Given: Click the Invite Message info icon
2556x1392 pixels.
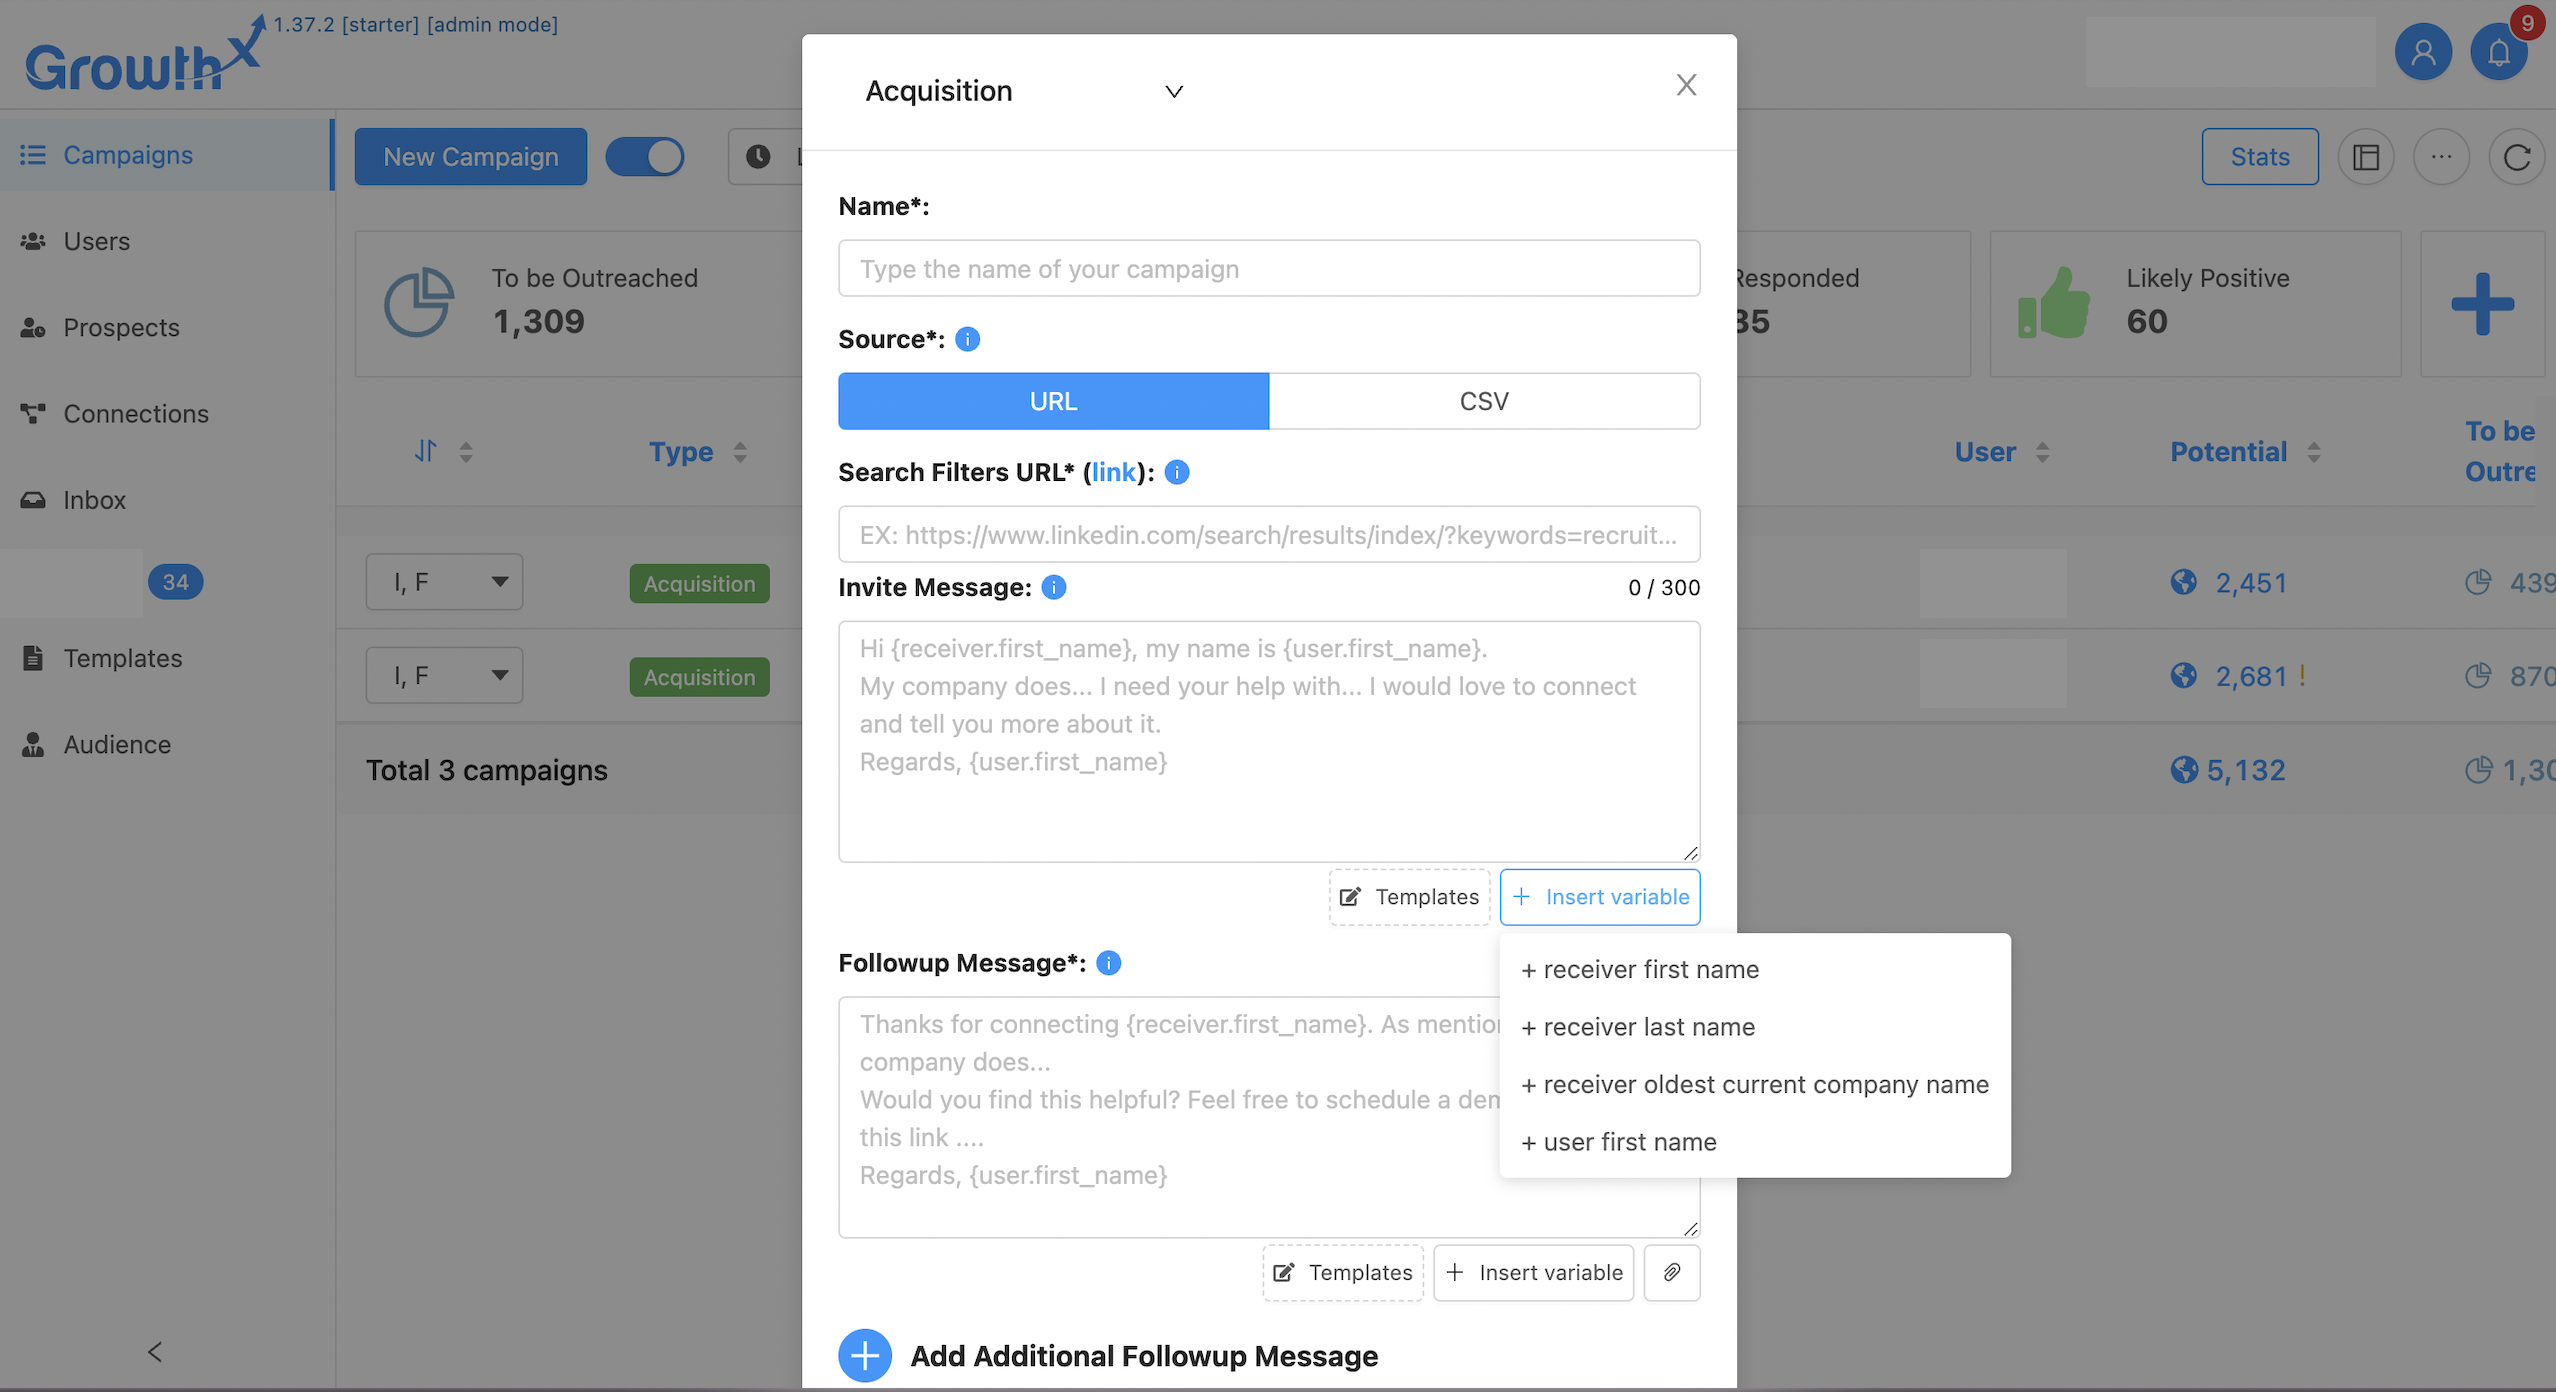Looking at the screenshot, I should (x=1053, y=587).
